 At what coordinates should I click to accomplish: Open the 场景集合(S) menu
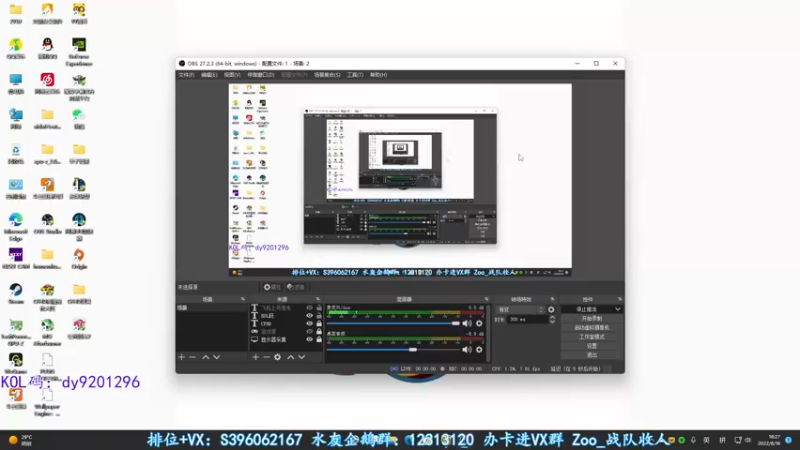327,75
